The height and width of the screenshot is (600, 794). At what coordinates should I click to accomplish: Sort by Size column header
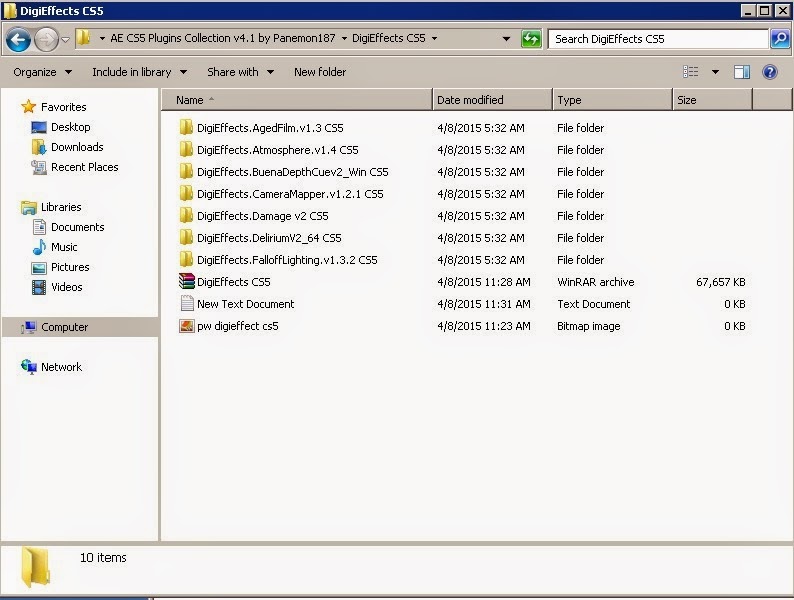tap(712, 100)
